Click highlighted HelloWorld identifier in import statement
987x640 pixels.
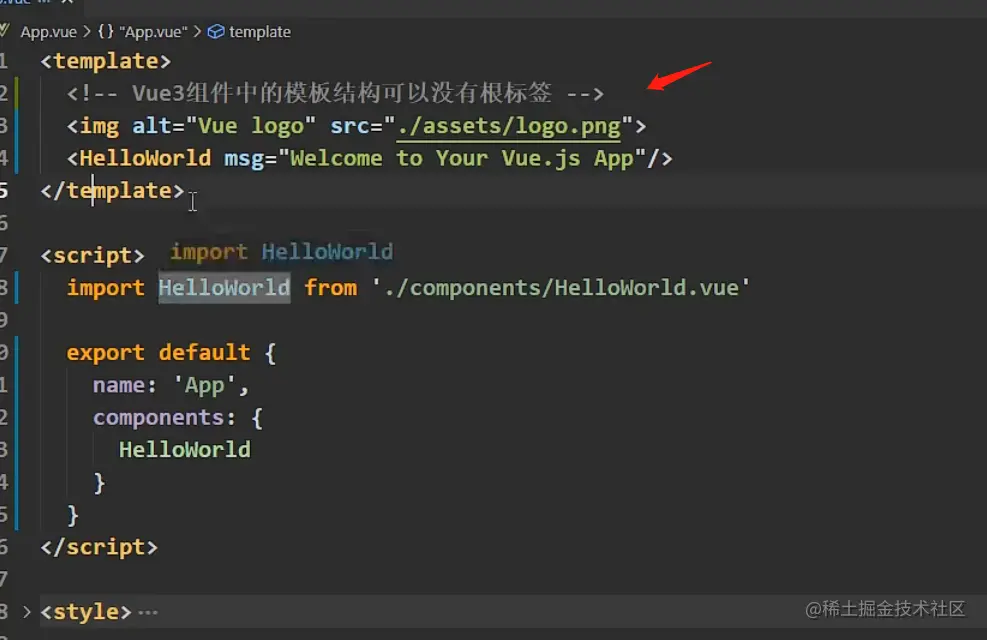[x=224, y=288]
